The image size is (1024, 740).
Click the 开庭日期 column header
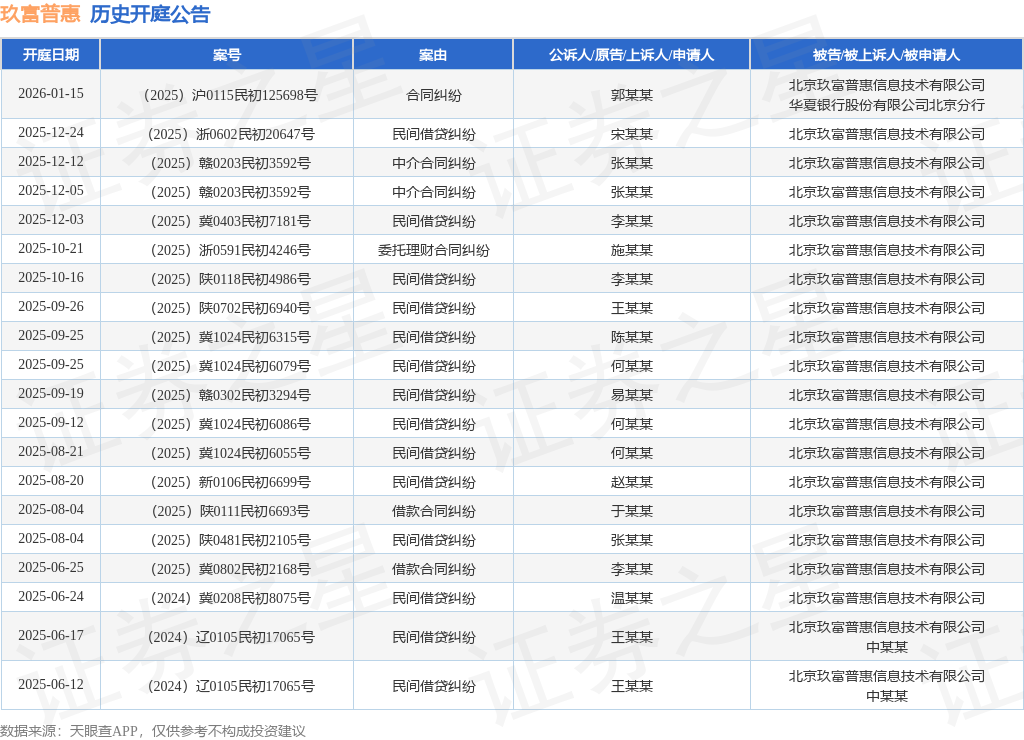(x=50, y=55)
